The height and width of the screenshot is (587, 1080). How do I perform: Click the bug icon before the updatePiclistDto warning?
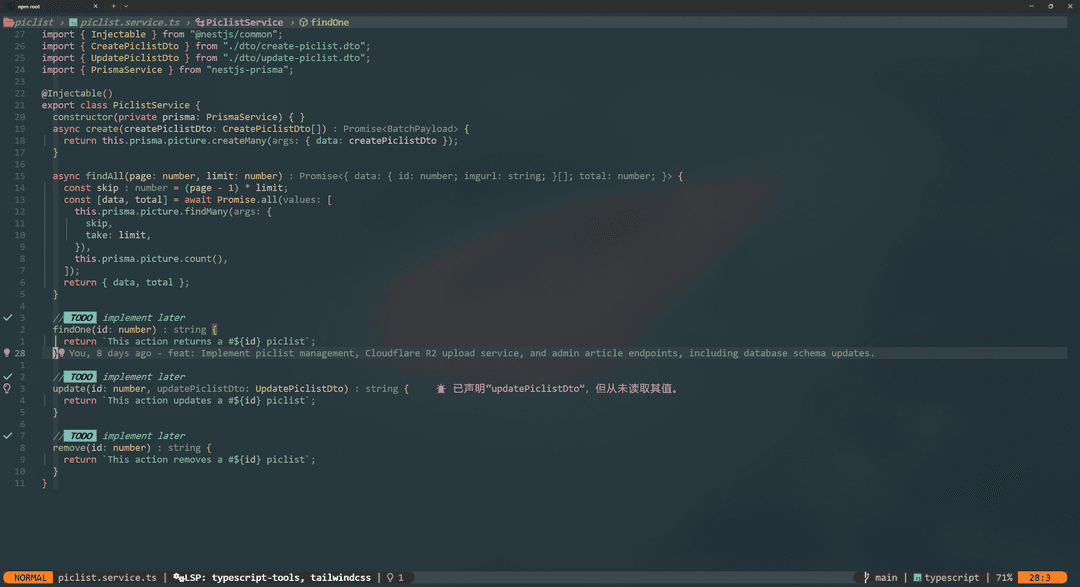coord(441,389)
